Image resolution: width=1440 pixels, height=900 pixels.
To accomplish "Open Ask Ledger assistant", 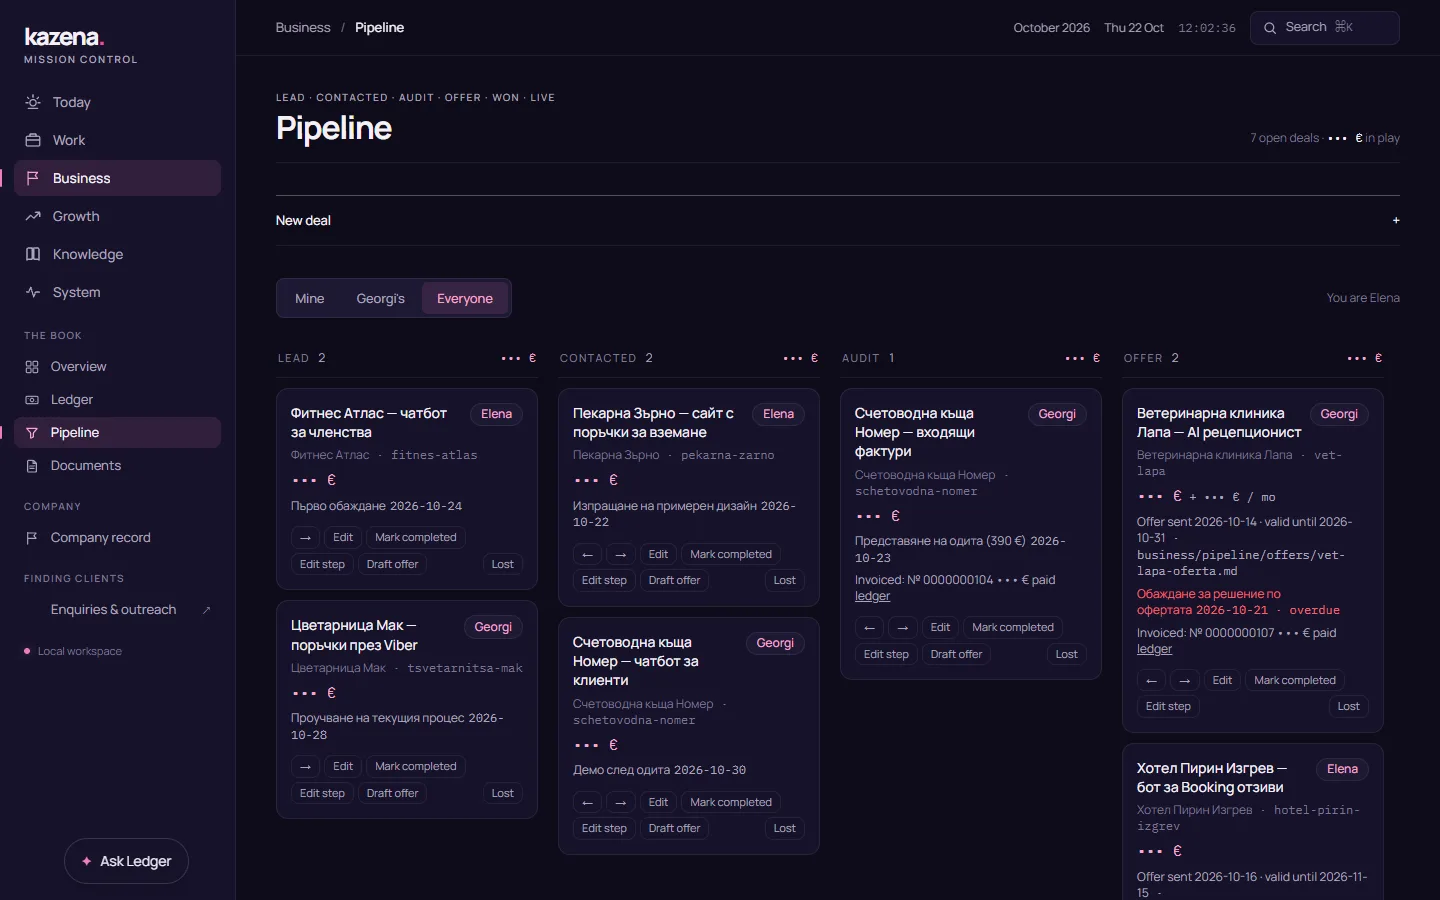I will pyautogui.click(x=126, y=861).
